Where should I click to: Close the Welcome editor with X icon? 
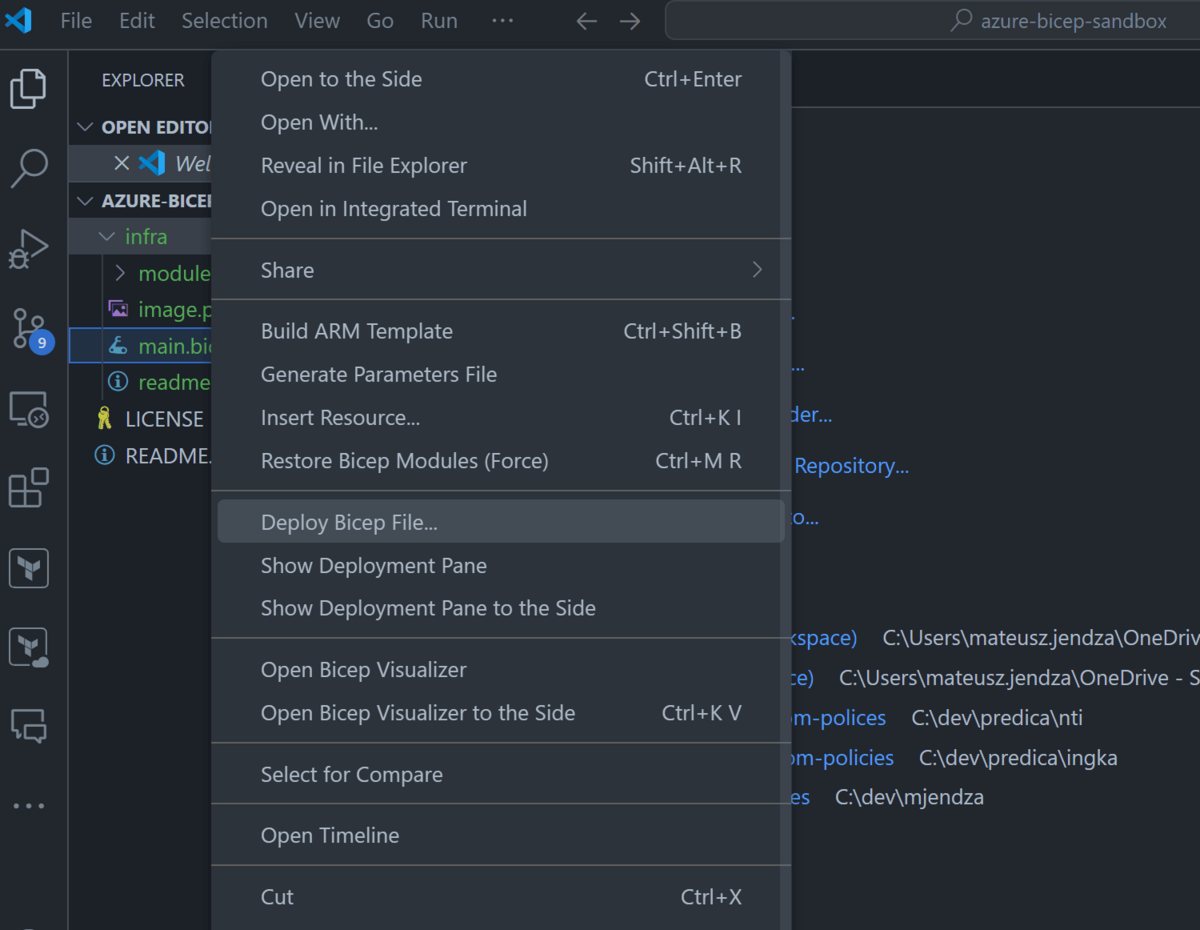pyautogui.click(x=121, y=163)
